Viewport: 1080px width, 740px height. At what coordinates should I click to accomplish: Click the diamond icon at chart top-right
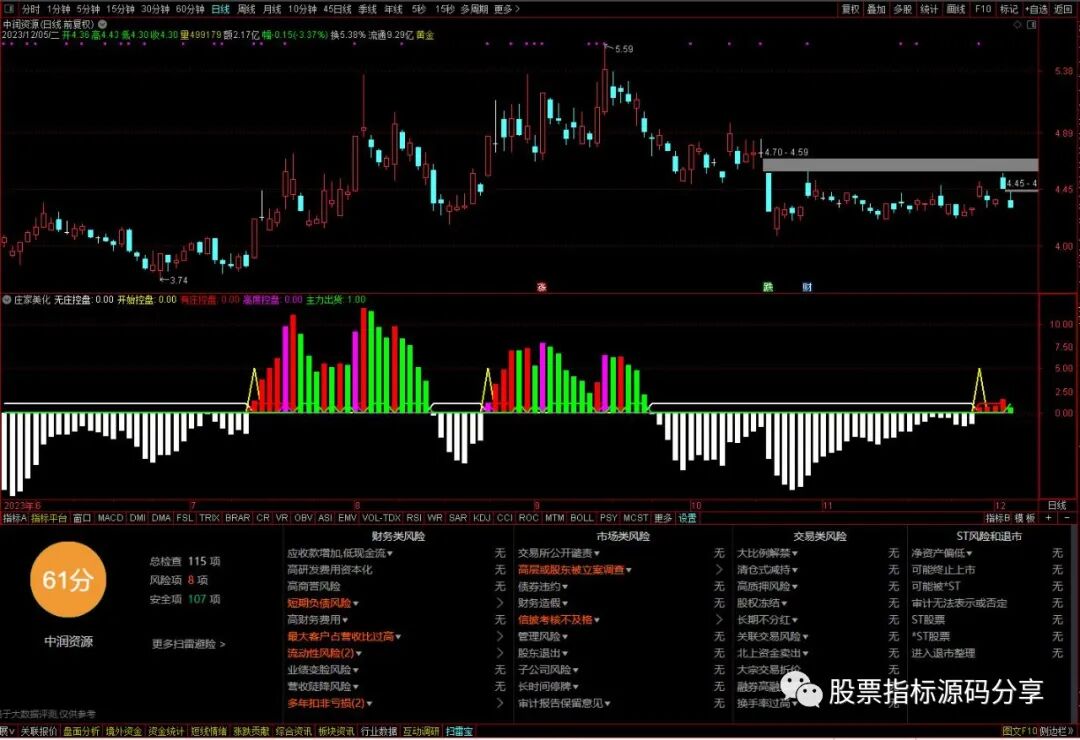coord(1017,24)
